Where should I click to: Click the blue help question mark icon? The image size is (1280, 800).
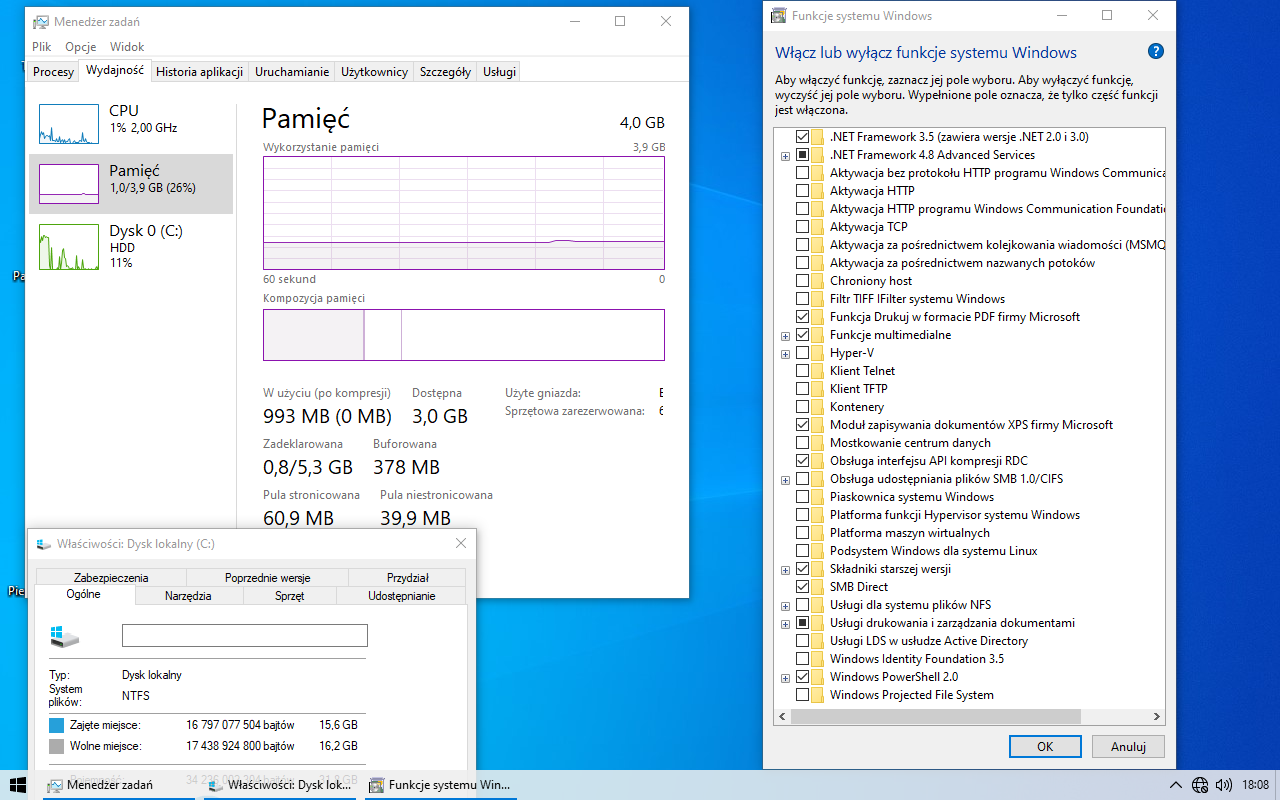(1156, 52)
